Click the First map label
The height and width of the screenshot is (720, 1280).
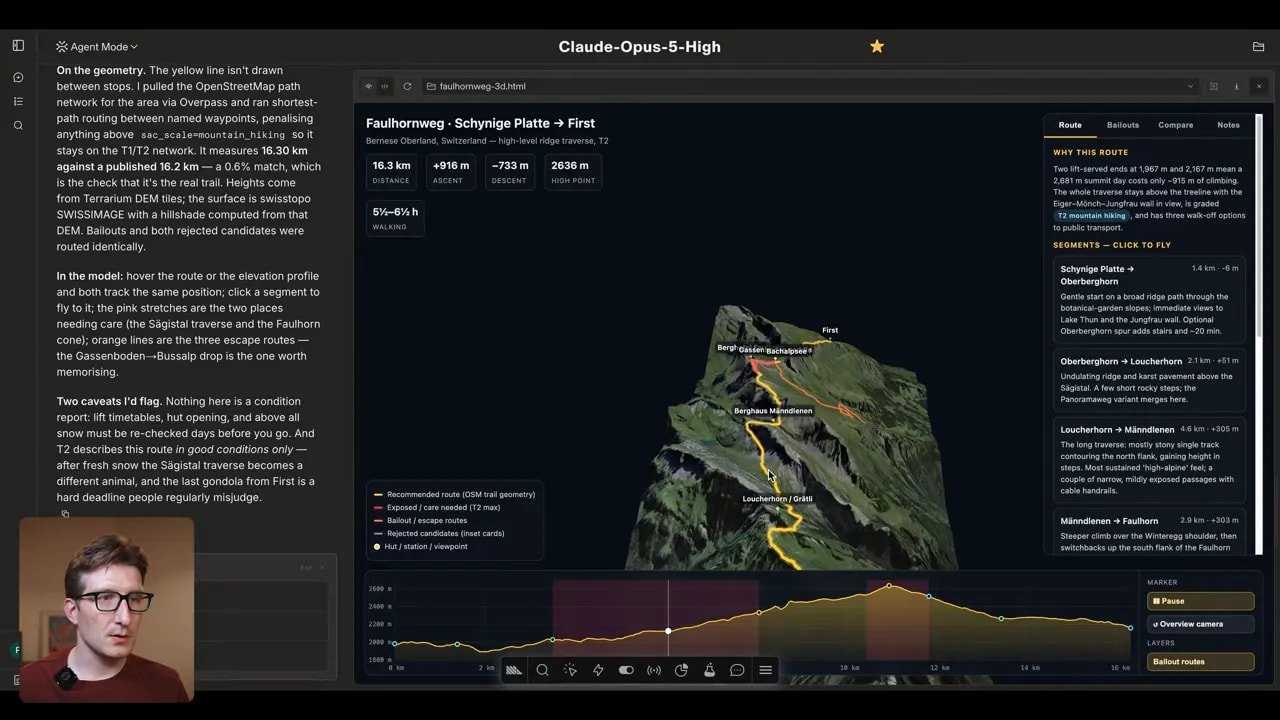point(830,330)
